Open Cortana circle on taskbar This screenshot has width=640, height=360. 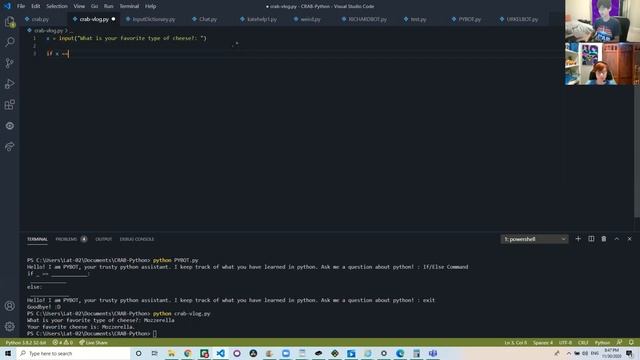(x=138, y=353)
